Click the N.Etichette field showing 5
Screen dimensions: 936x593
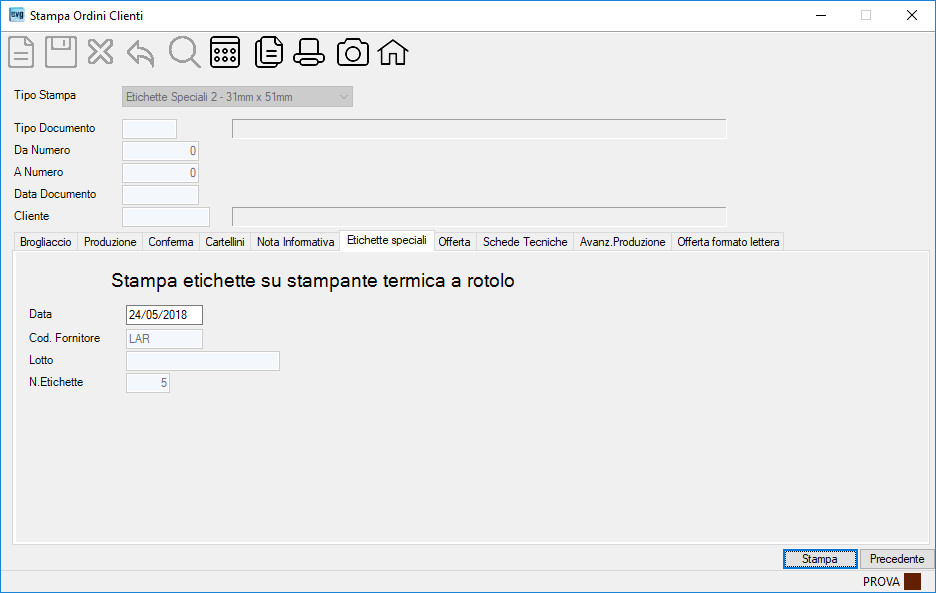coord(147,383)
